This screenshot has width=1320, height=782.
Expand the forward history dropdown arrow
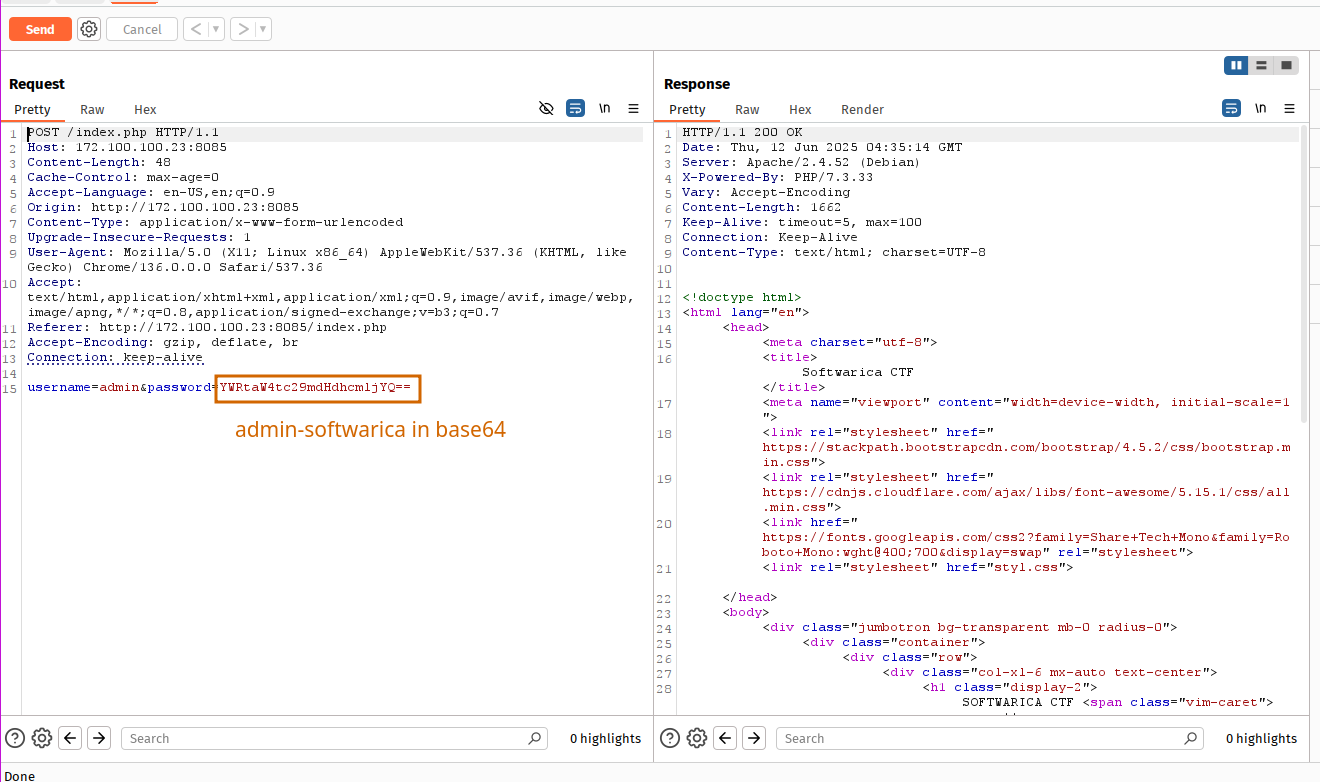point(263,29)
